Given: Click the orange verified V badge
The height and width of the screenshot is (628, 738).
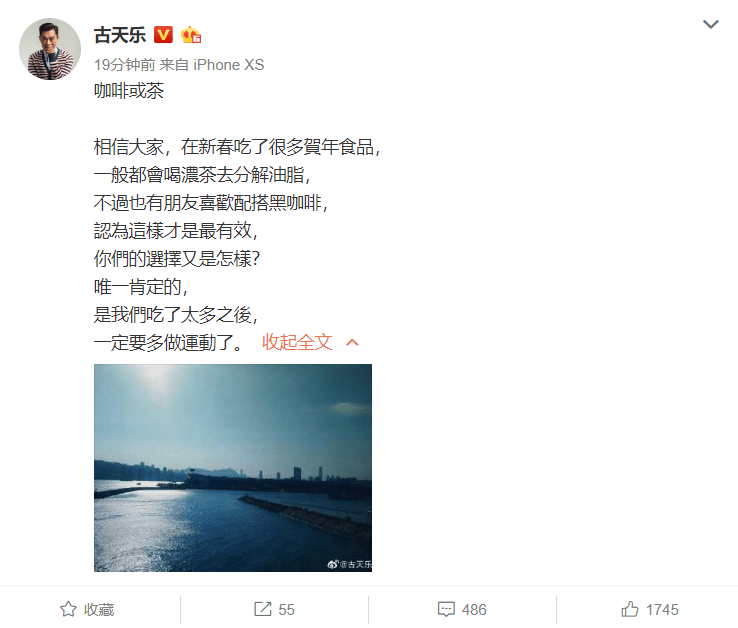Looking at the screenshot, I should pyautogui.click(x=163, y=35).
